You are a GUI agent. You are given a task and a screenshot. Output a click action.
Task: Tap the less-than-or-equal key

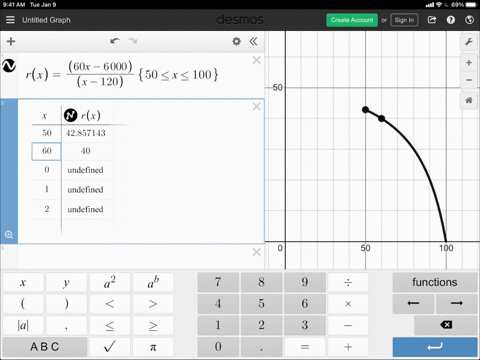(110, 325)
